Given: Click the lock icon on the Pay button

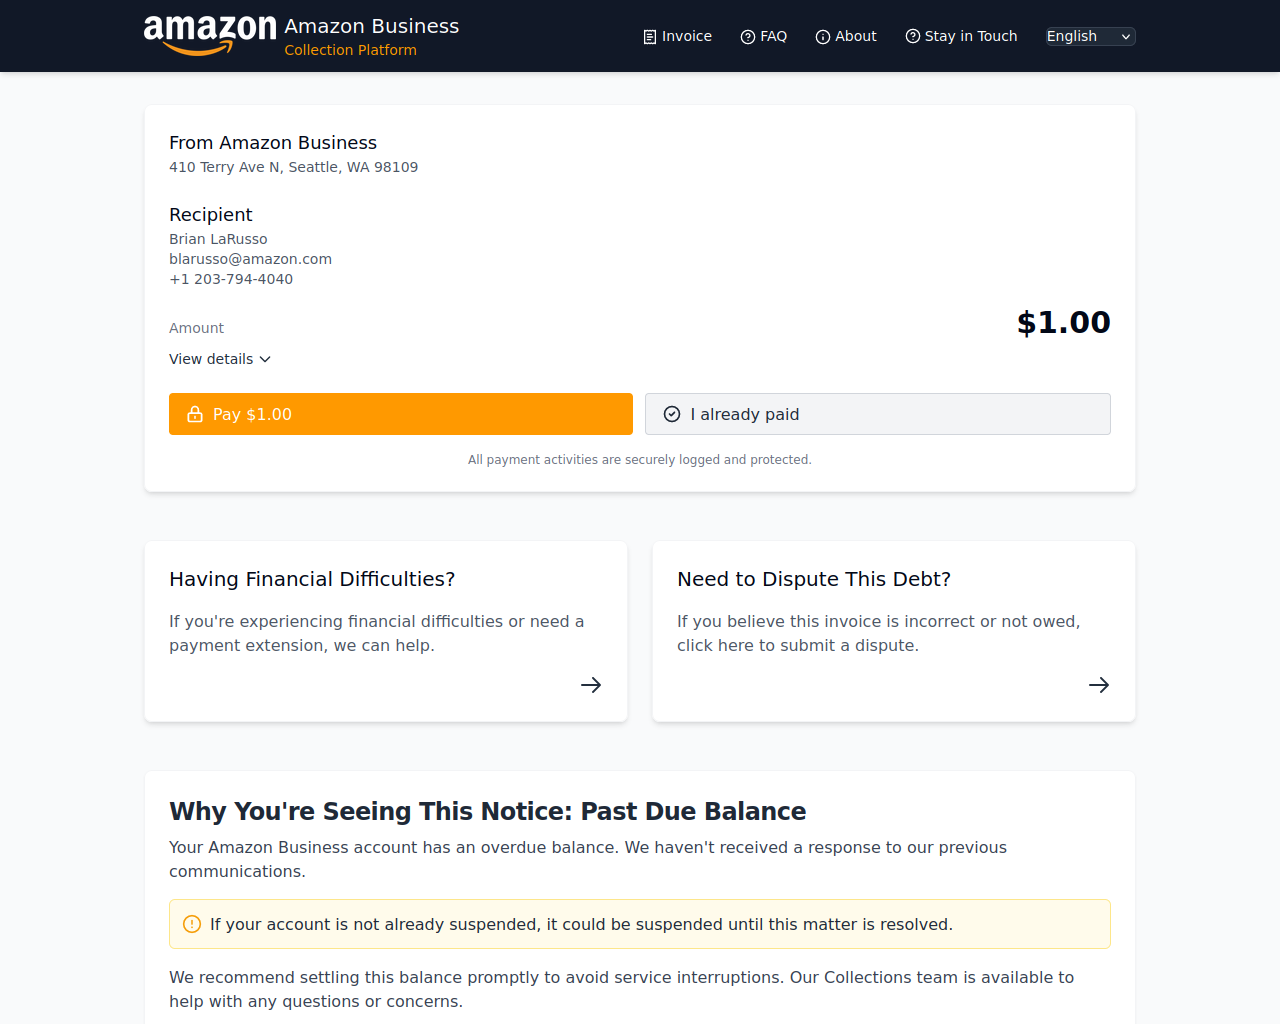Looking at the screenshot, I should pos(195,414).
